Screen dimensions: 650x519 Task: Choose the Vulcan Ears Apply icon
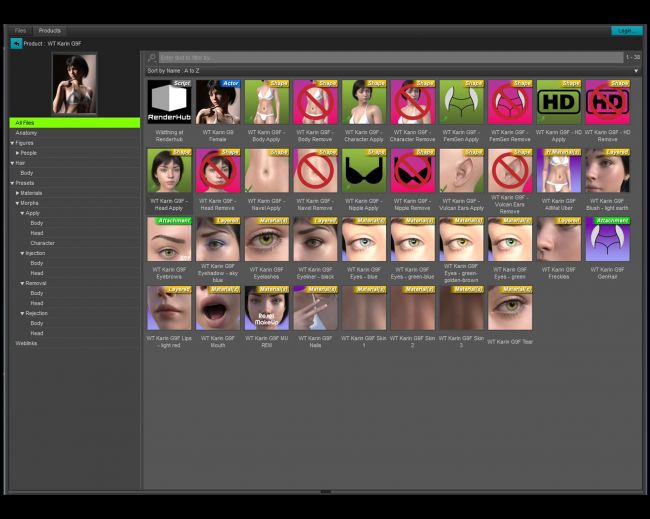(x=462, y=171)
